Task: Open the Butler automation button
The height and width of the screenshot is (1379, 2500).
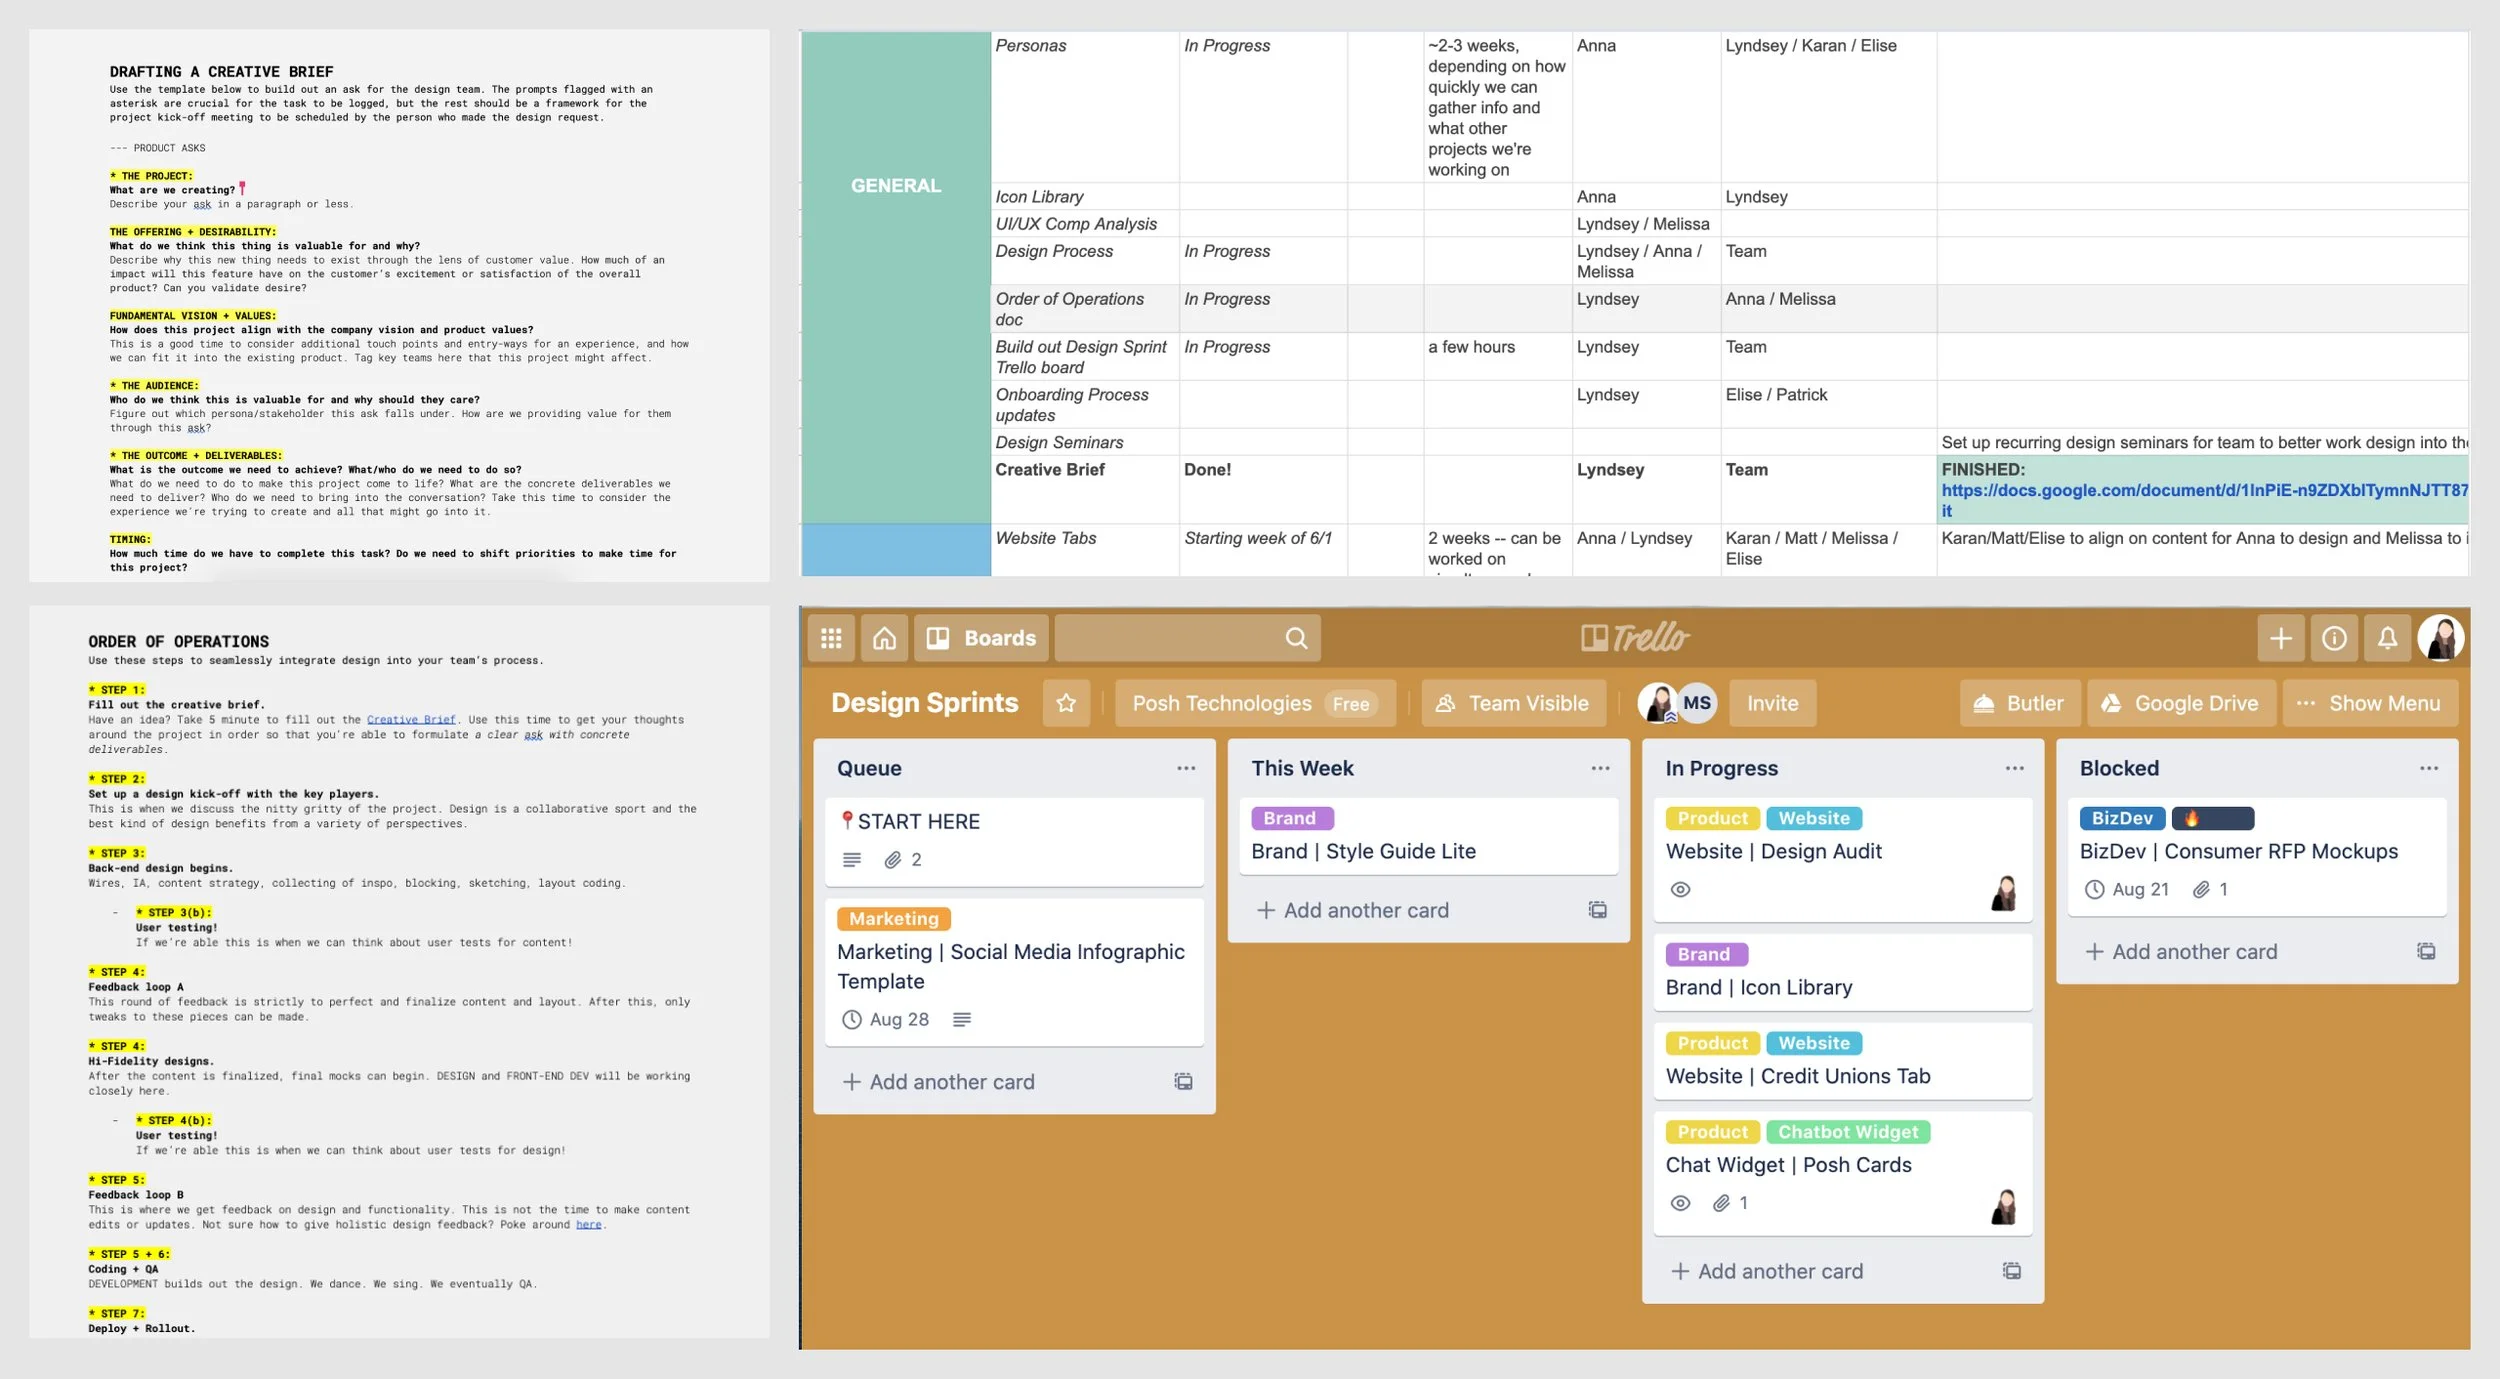Action: [2019, 703]
